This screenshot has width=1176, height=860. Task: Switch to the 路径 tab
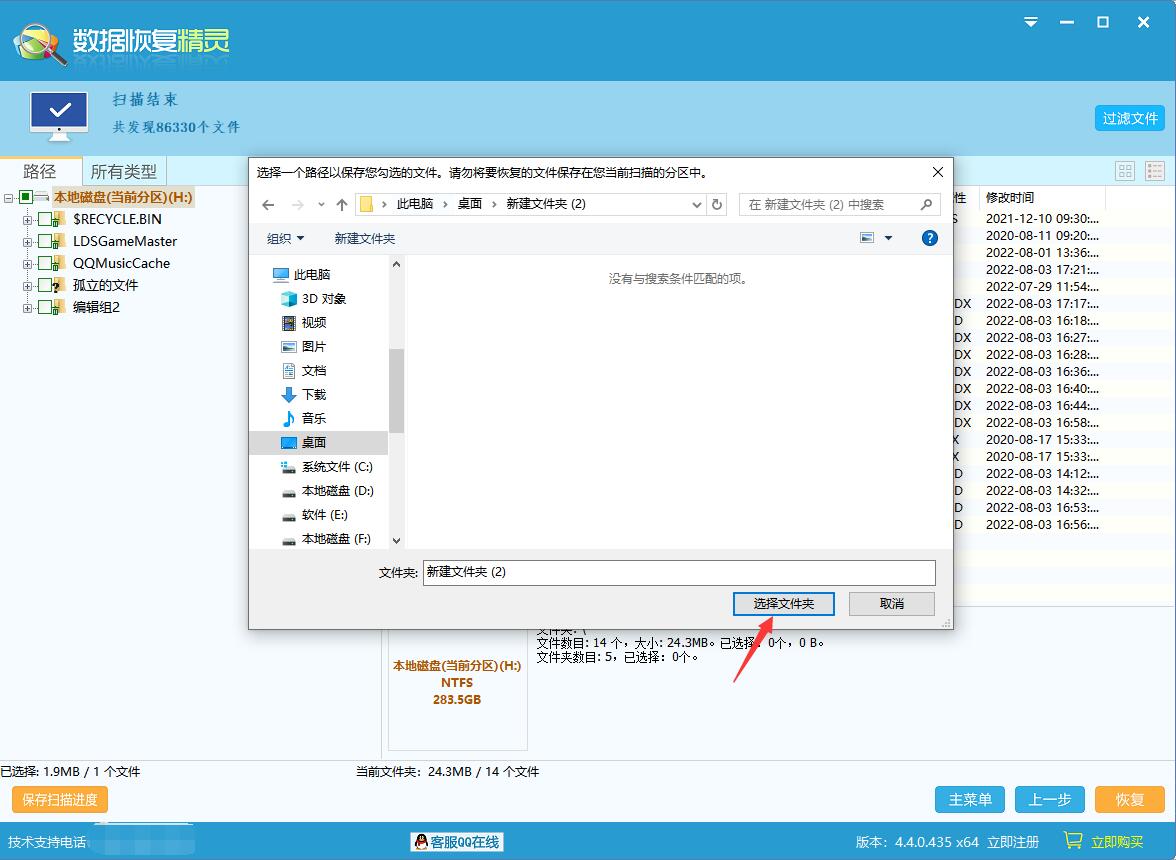pos(40,172)
